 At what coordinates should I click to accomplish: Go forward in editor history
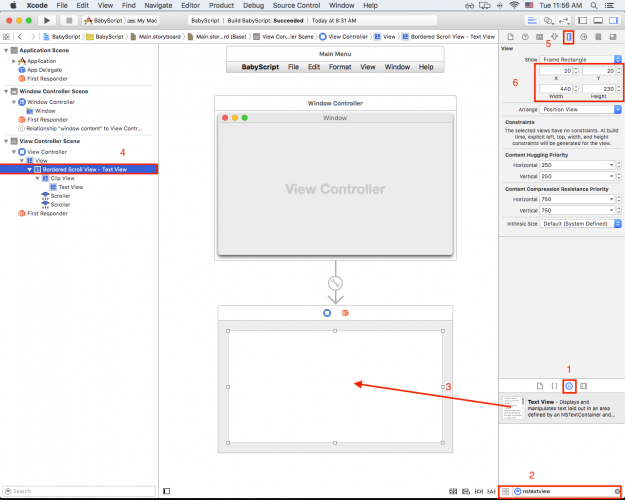(x=33, y=37)
